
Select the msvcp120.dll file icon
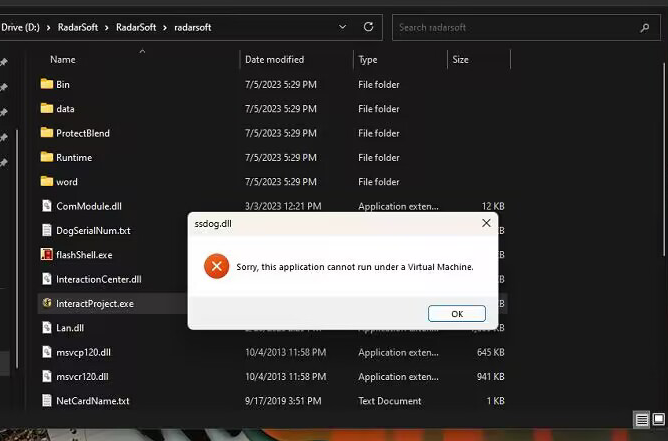pyautogui.click(x=47, y=352)
